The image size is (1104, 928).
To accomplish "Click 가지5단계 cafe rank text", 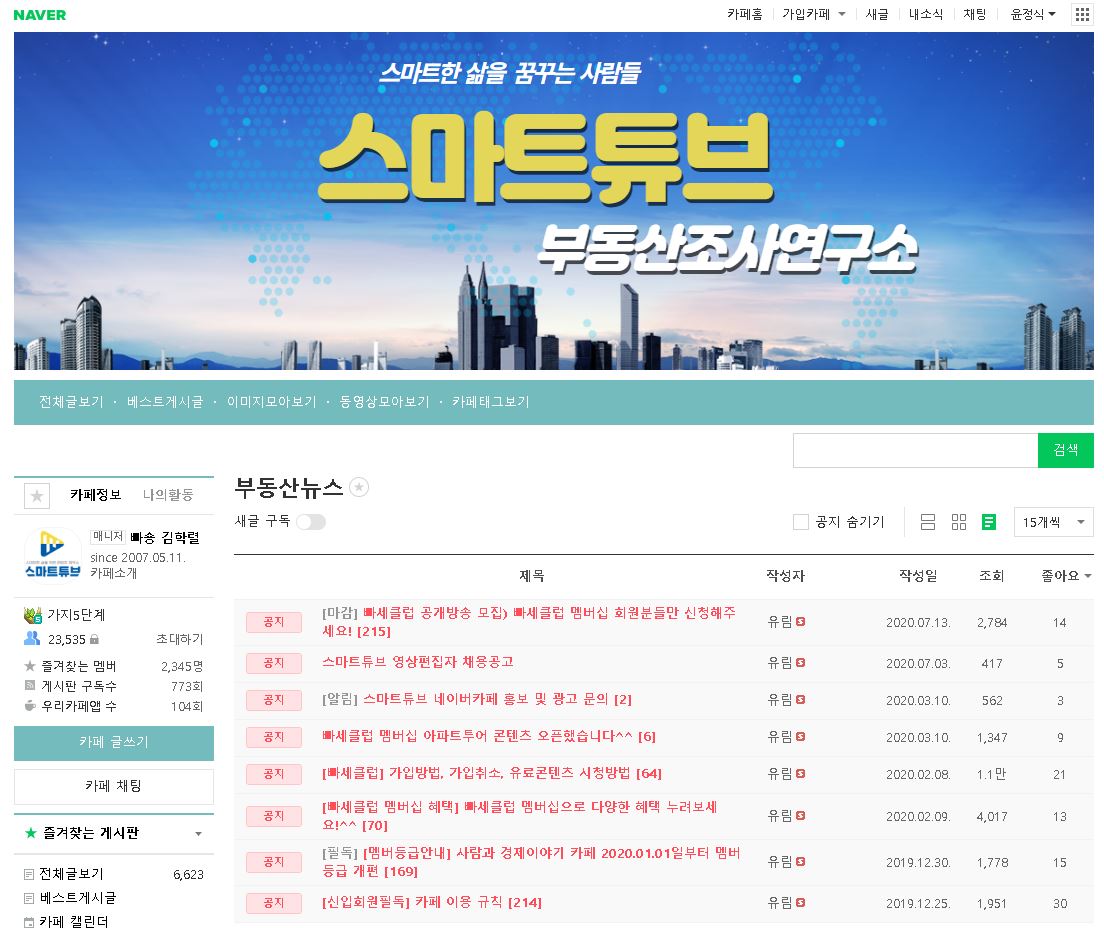I will click(x=76, y=615).
